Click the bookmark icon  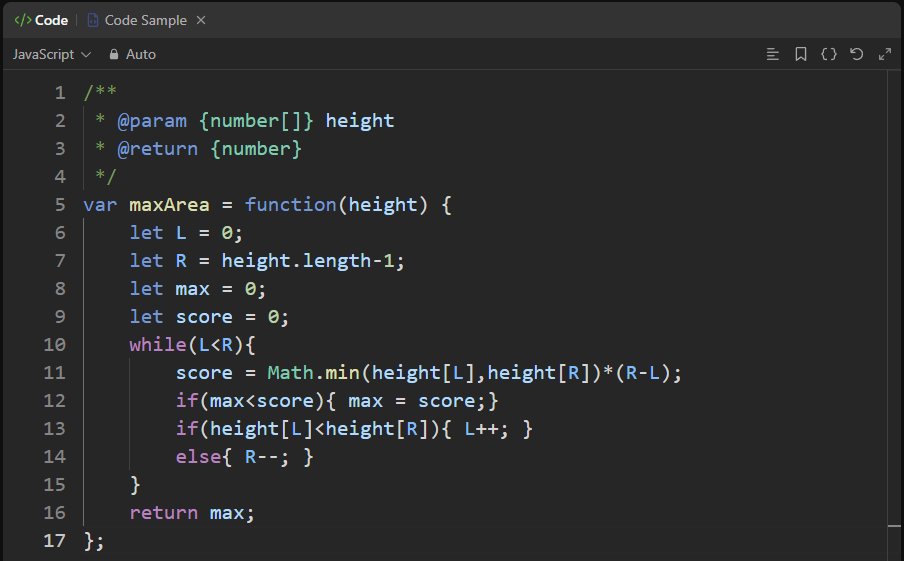[x=801, y=54]
